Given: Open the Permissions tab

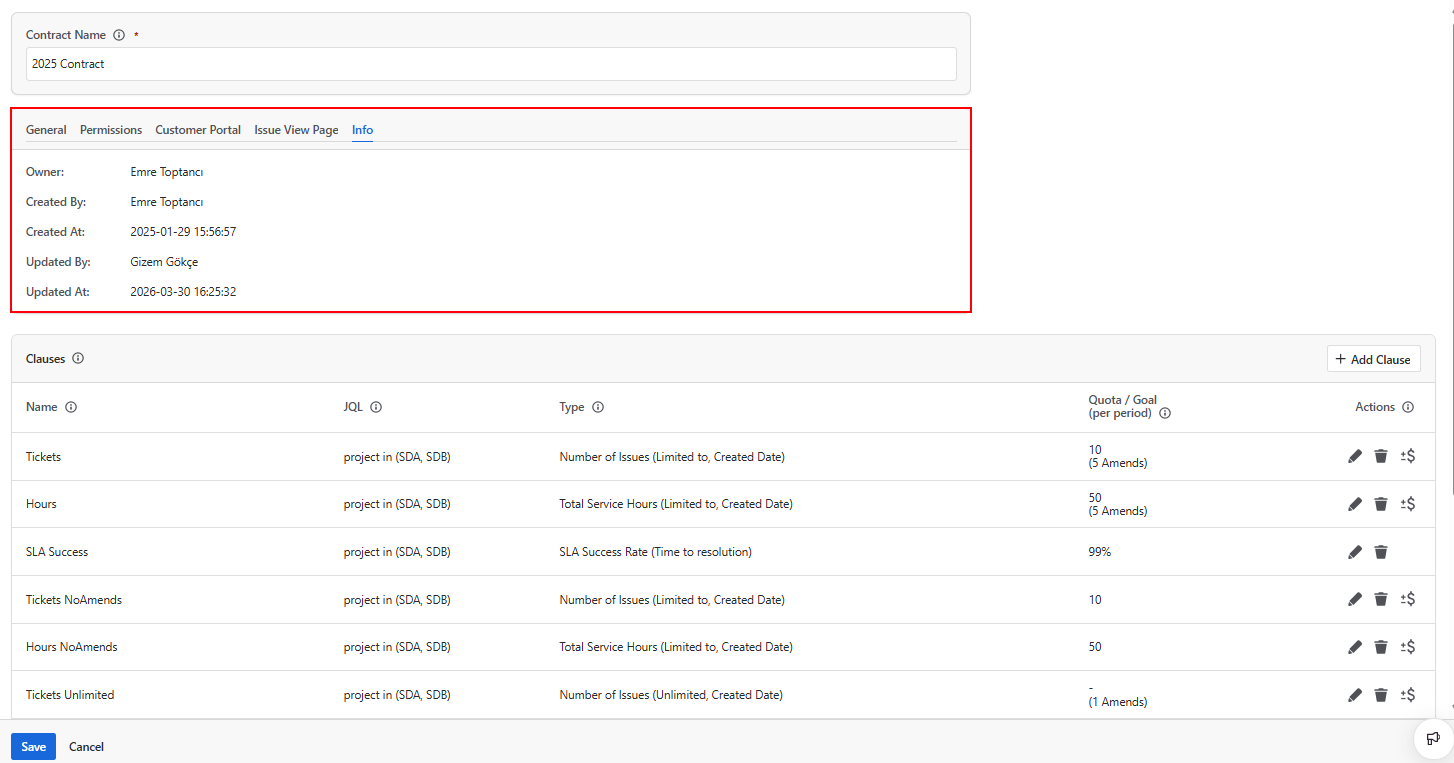Looking at the screenshot, I should coord(111,130).
